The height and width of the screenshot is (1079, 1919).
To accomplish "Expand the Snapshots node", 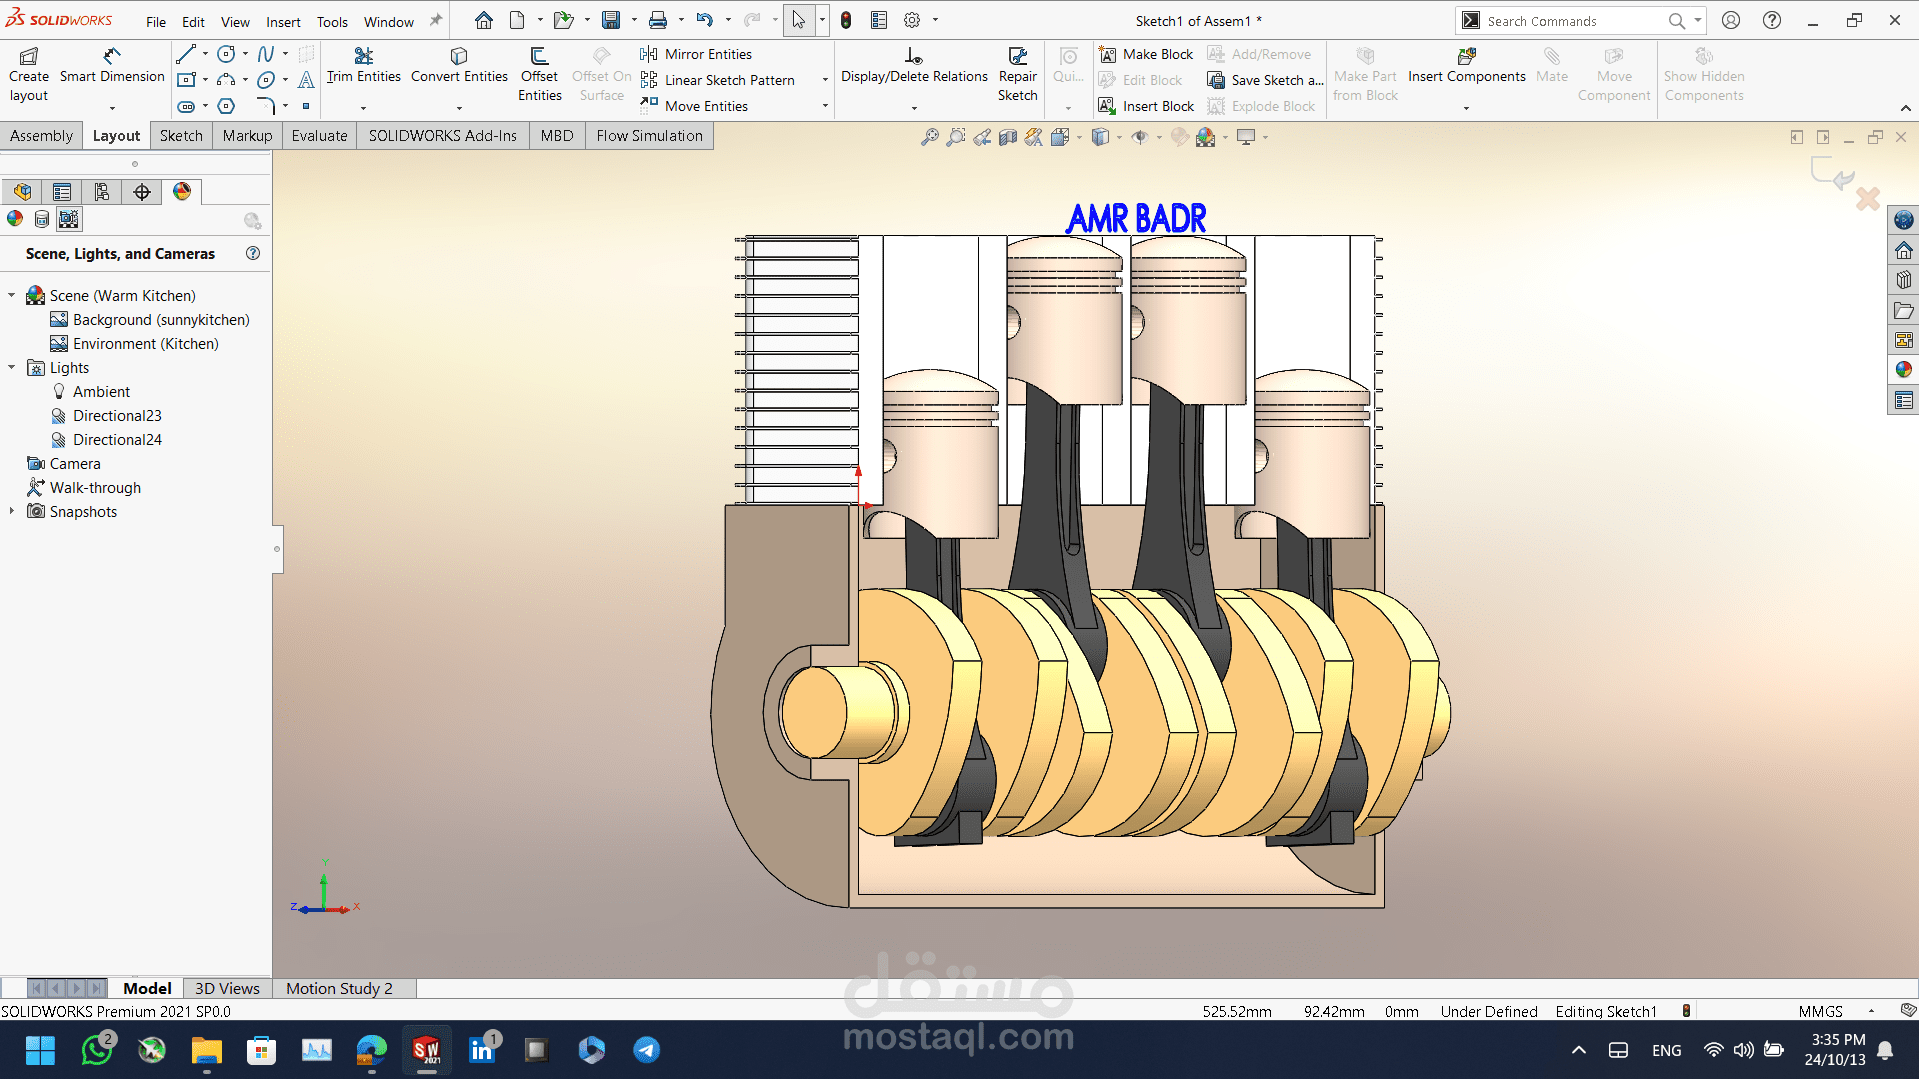I will click(x=12, y=511).
